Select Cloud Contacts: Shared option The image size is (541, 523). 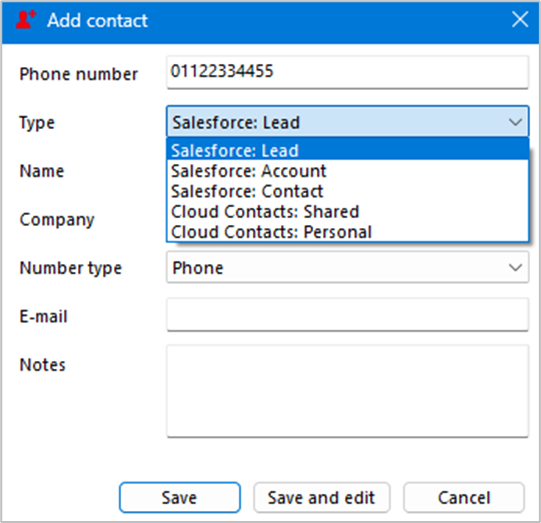[x=347, y=211]
